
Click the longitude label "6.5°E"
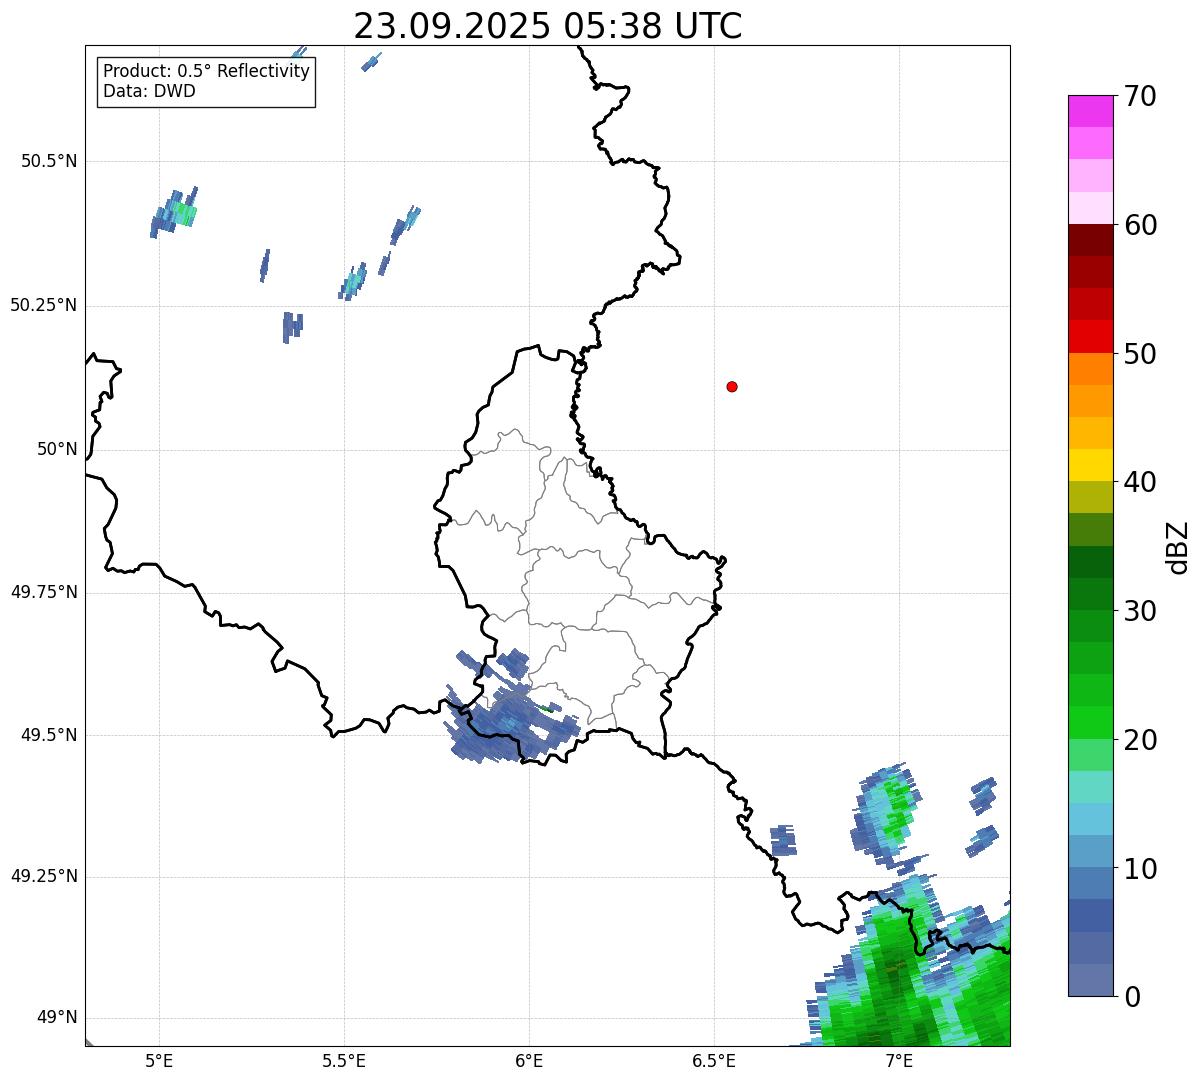[714, 1060]
